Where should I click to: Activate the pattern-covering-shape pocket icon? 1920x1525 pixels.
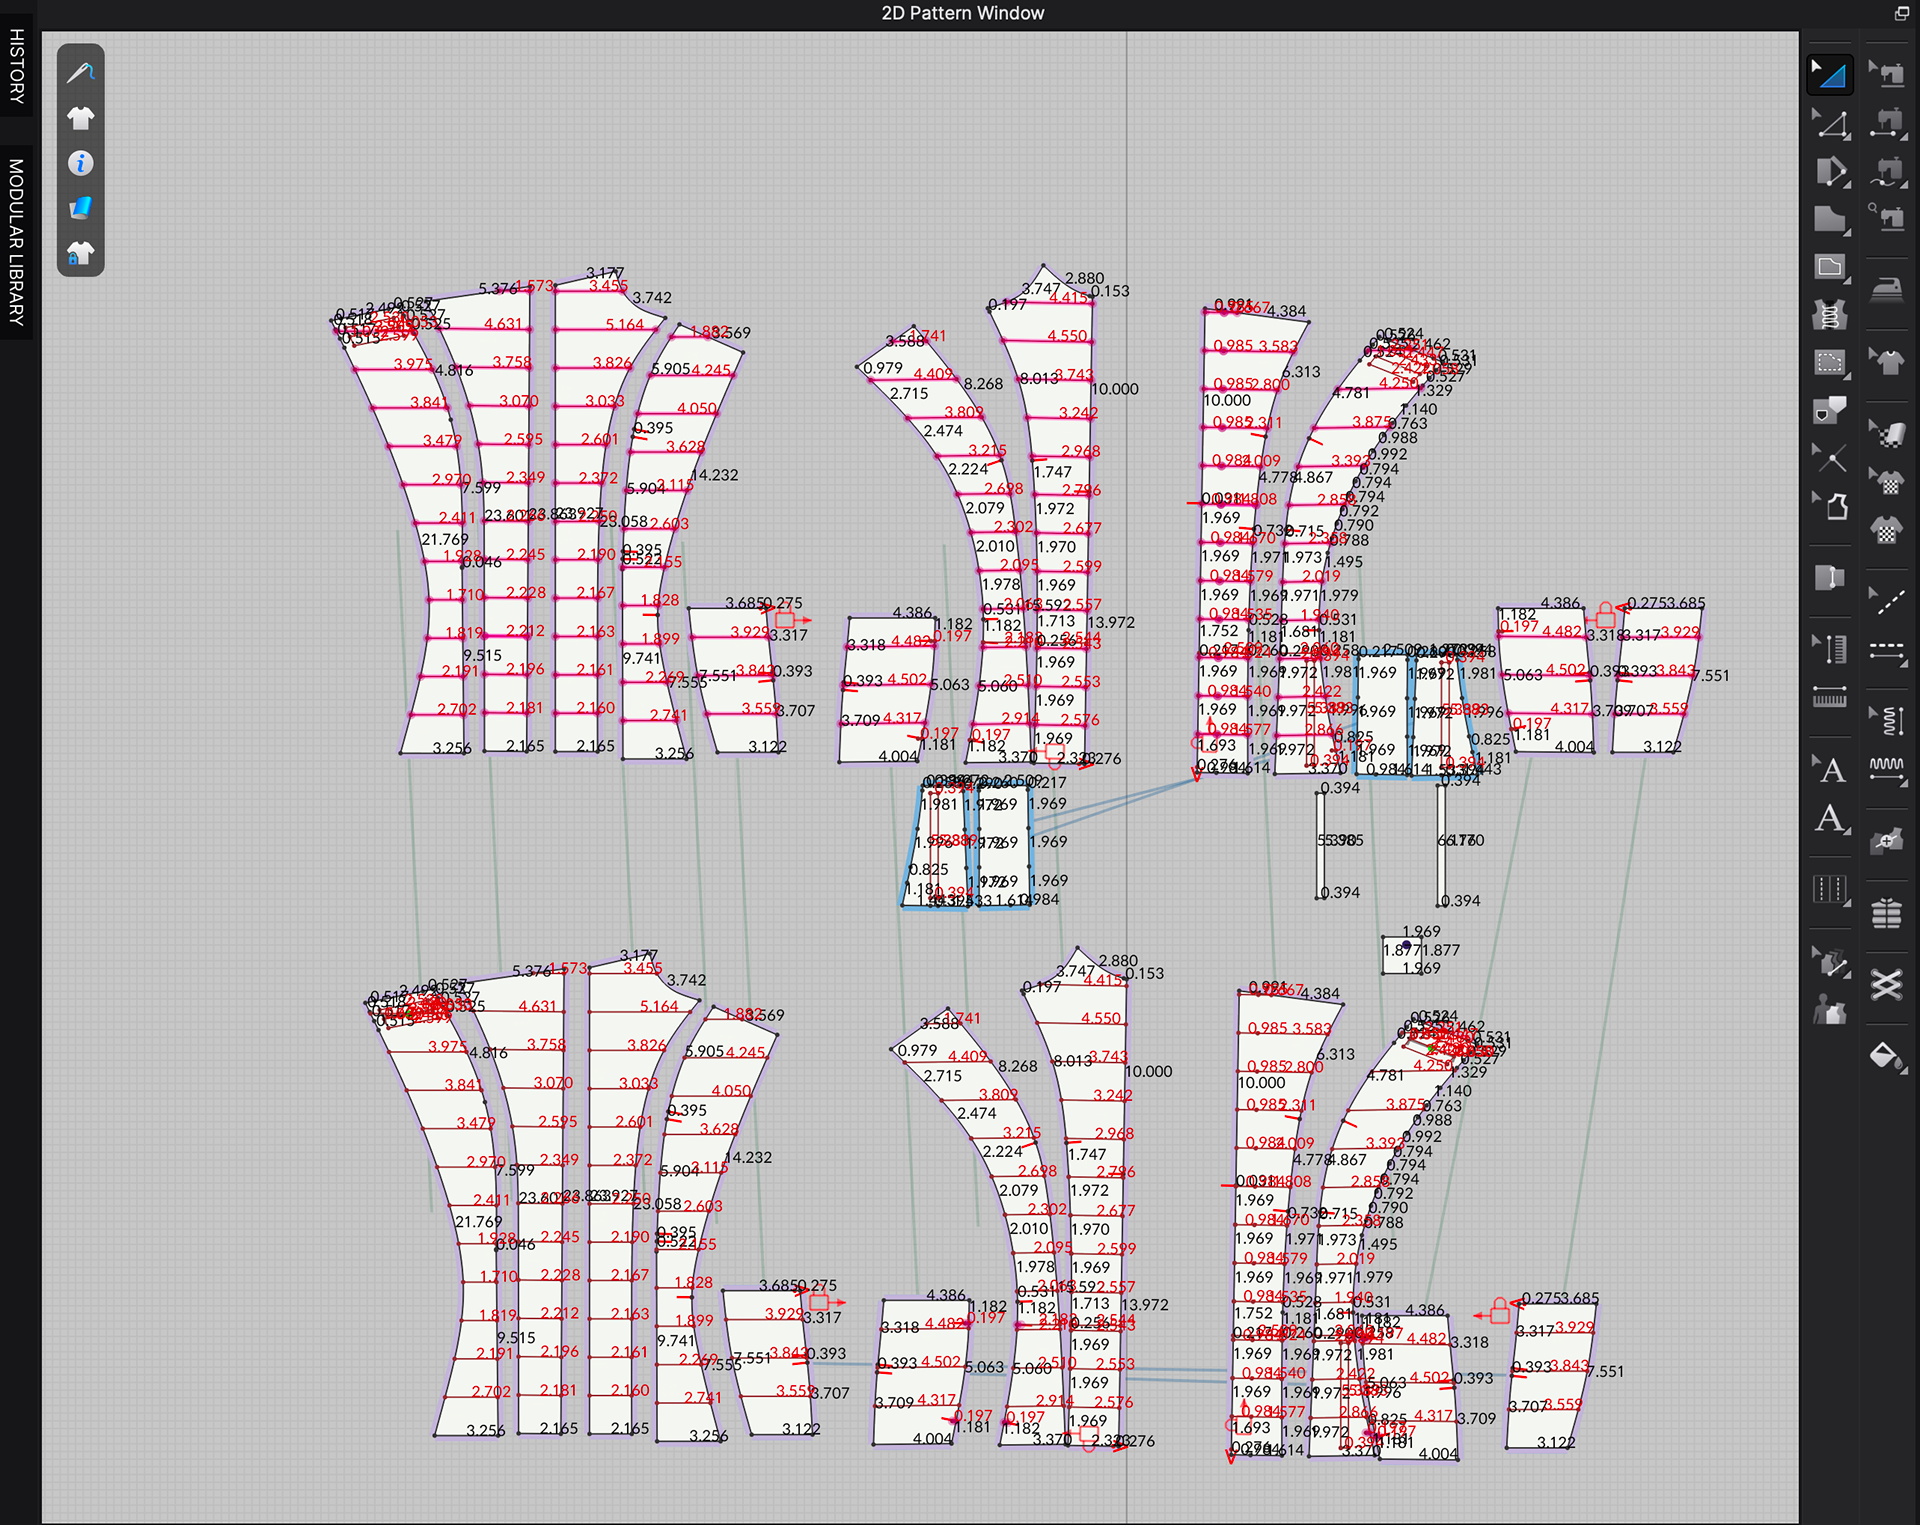1830,410
